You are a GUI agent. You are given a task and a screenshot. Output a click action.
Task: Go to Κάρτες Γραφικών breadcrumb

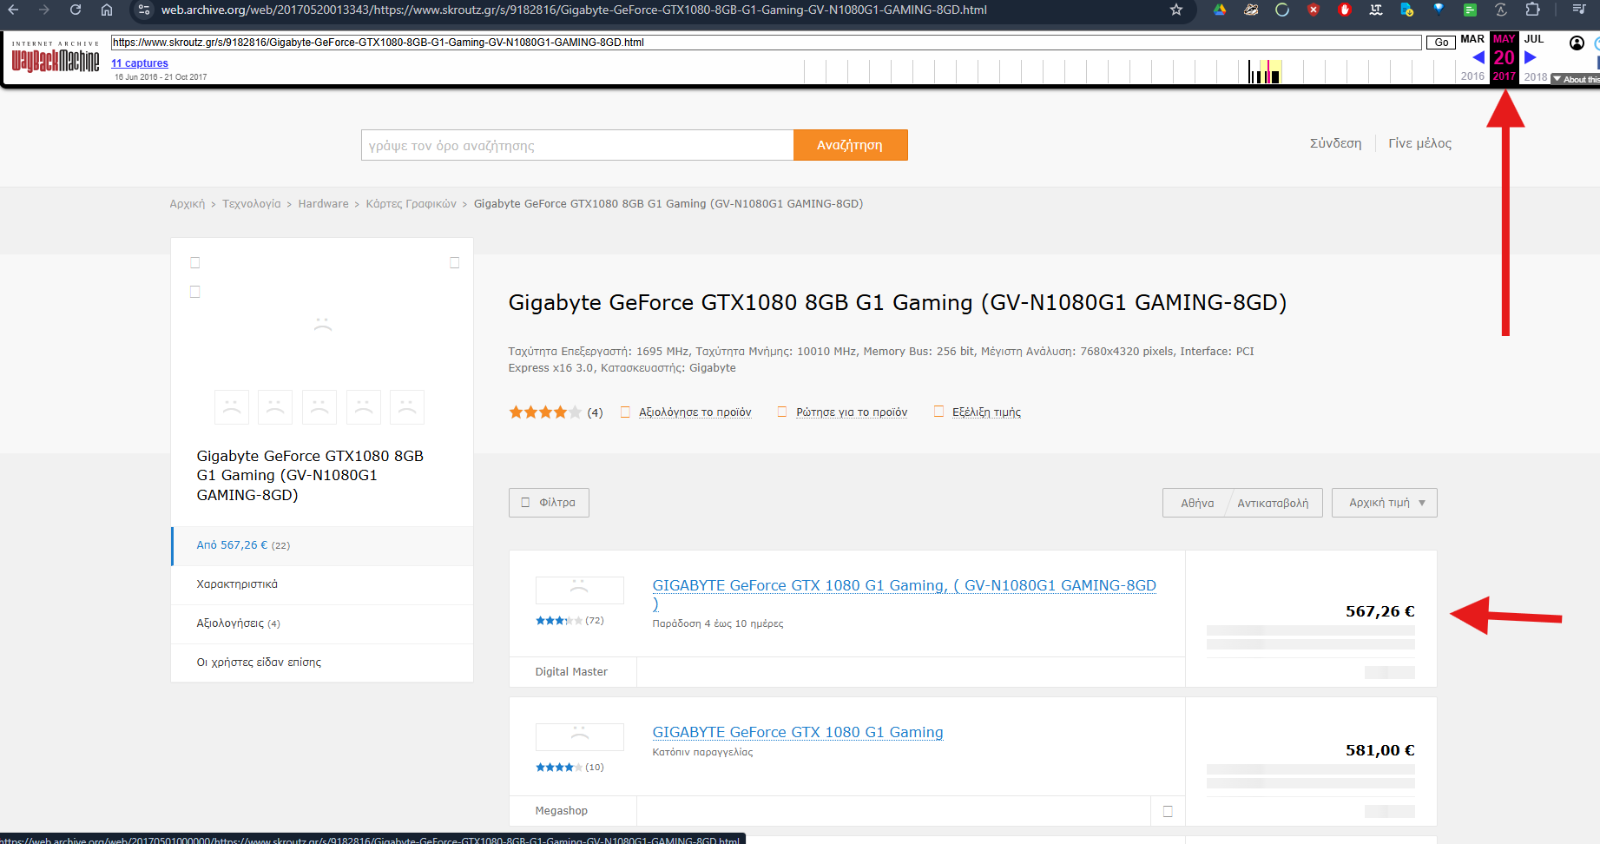pos(411,204)
